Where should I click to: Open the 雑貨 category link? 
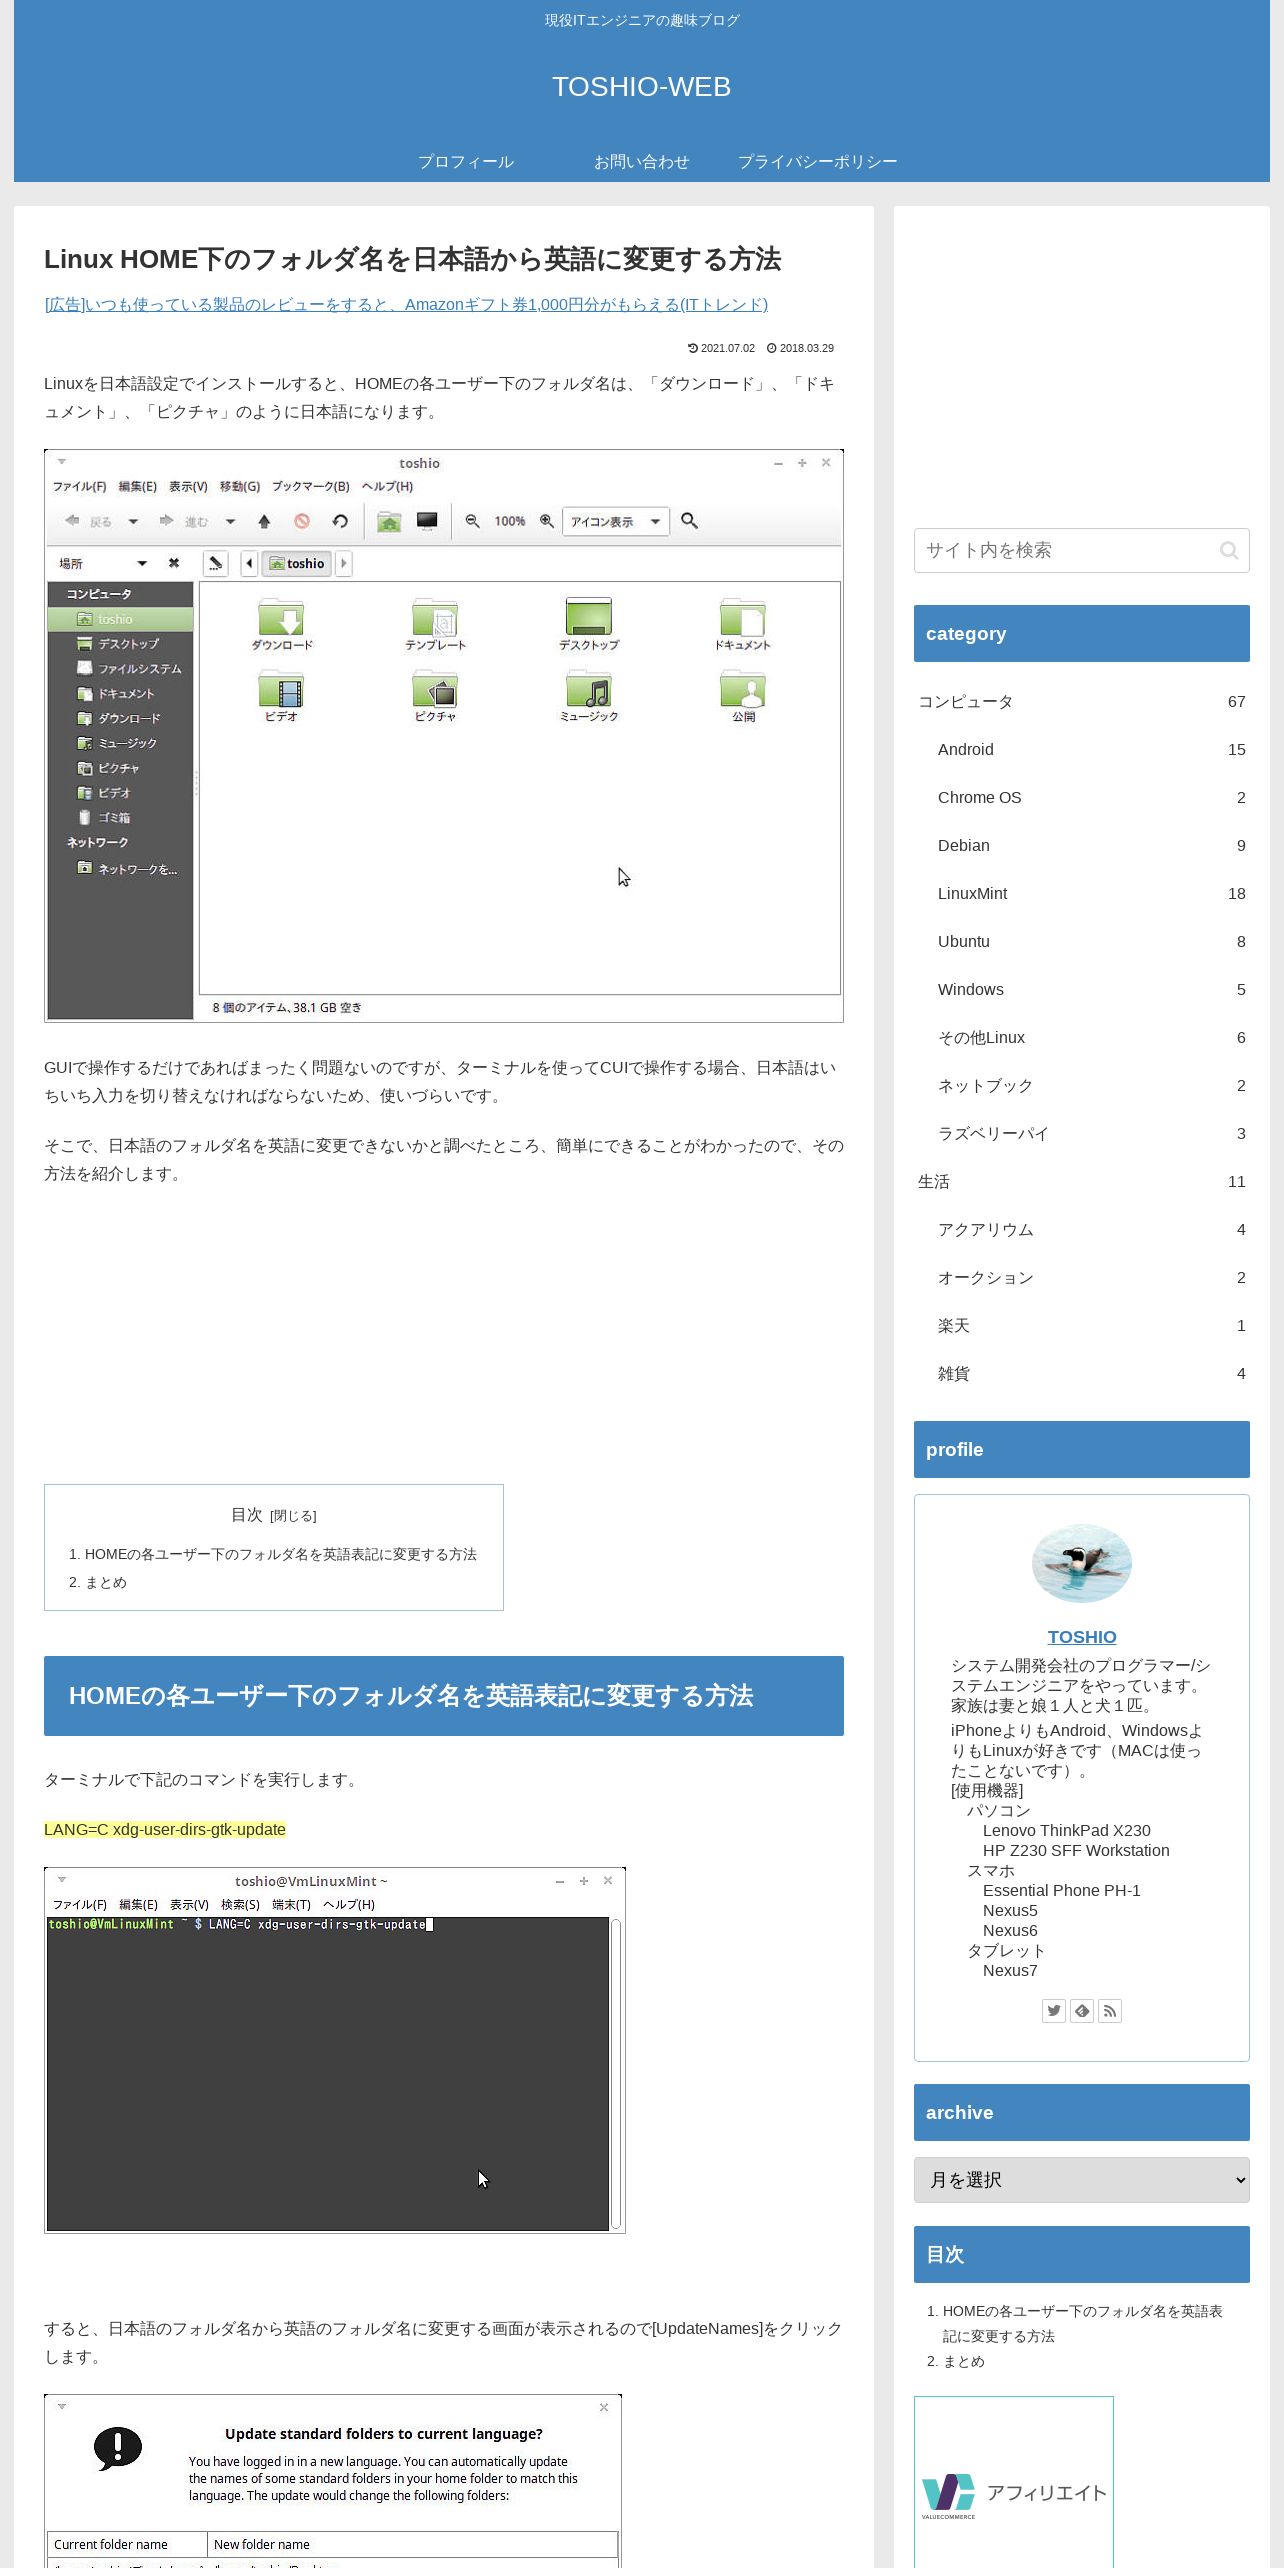click(1092, 1373)
